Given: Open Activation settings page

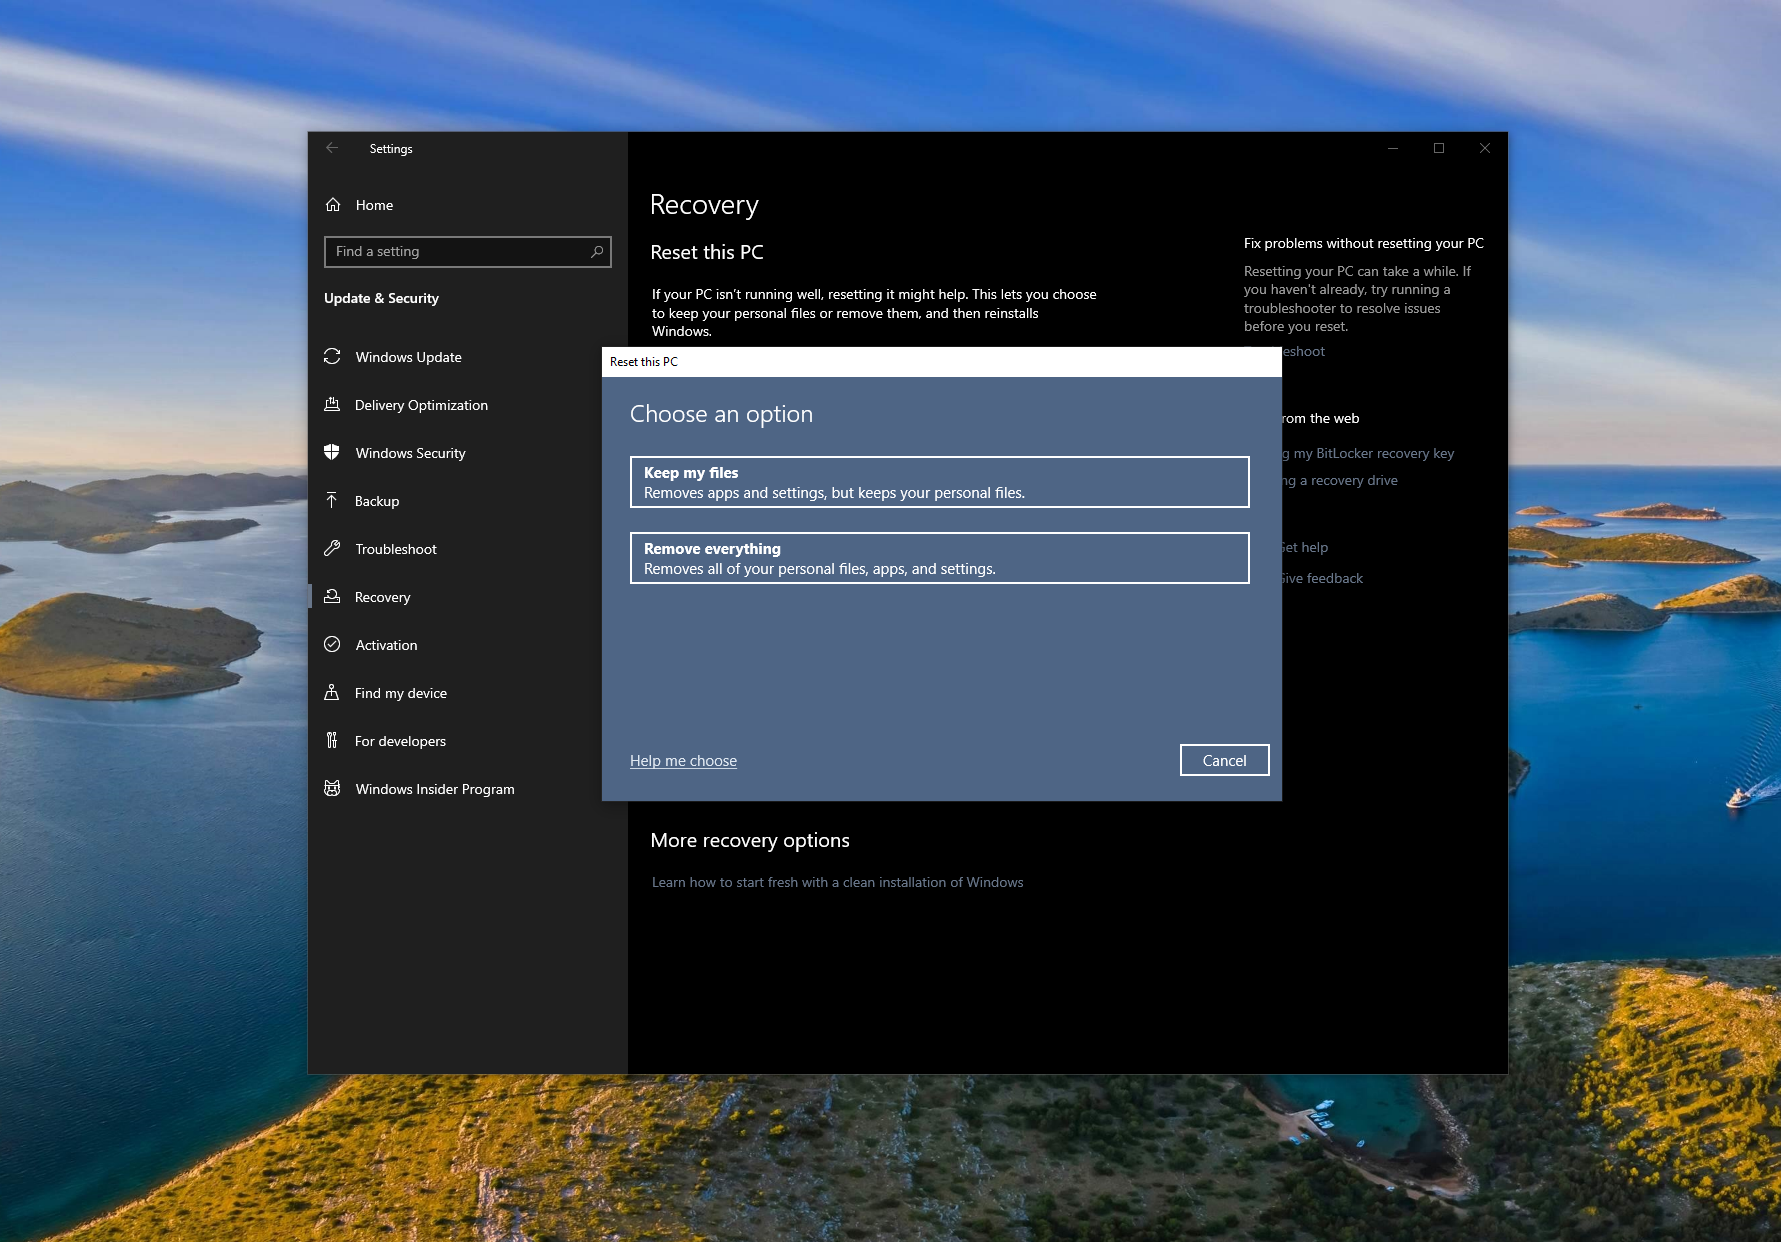Looking at the screenshot, I should coord(468,645).
